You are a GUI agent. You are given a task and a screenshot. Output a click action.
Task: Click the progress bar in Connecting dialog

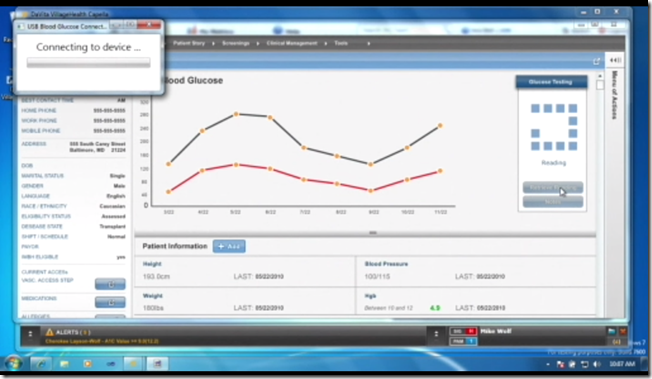point(89,63)
